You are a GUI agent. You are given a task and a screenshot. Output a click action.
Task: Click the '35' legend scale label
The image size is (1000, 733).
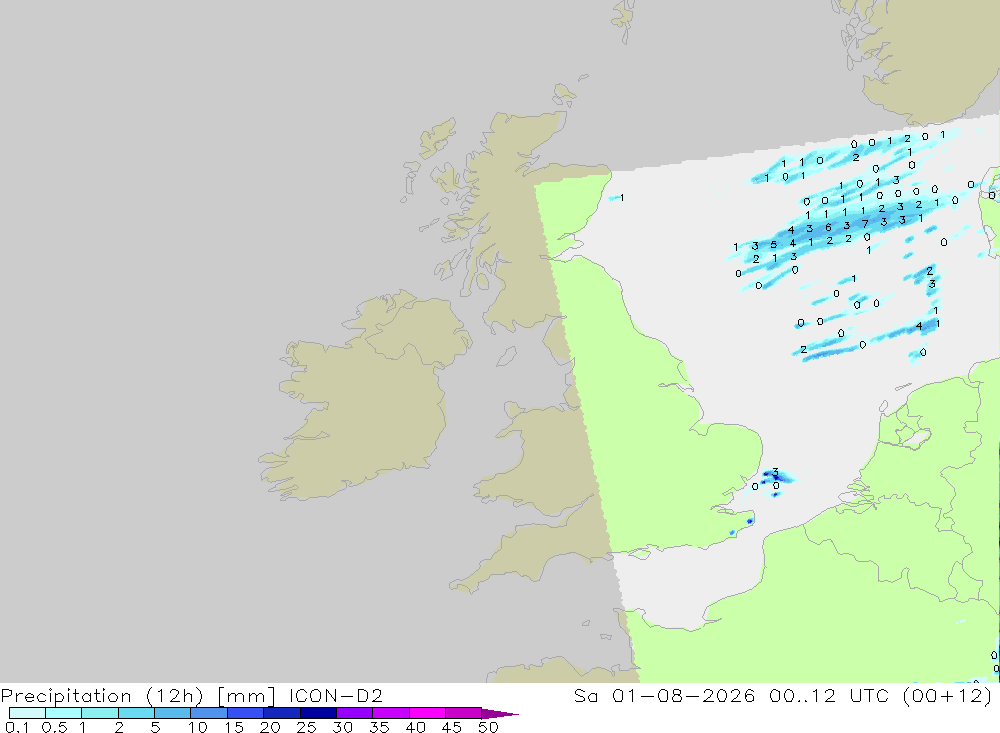[x=379, y=727]
